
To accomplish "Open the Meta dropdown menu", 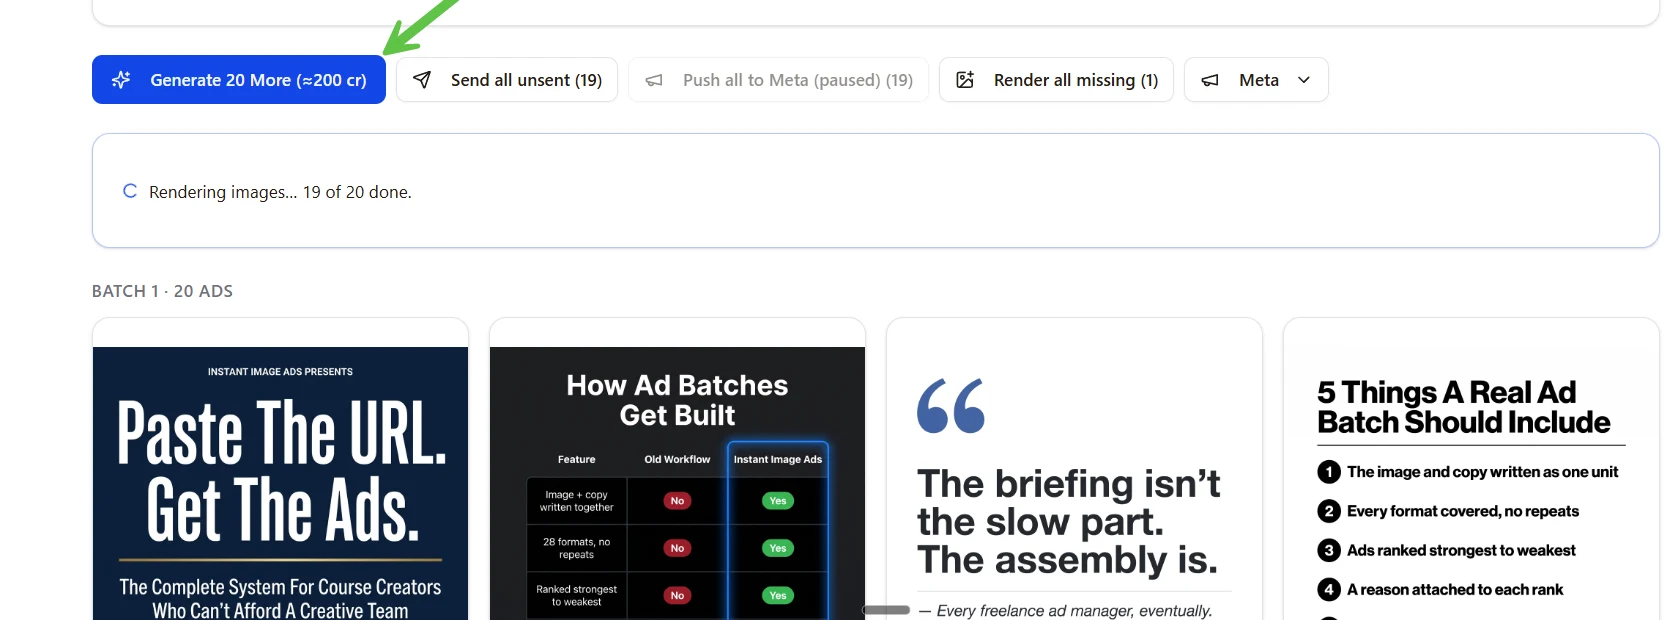I will (x=1256, y=80).
